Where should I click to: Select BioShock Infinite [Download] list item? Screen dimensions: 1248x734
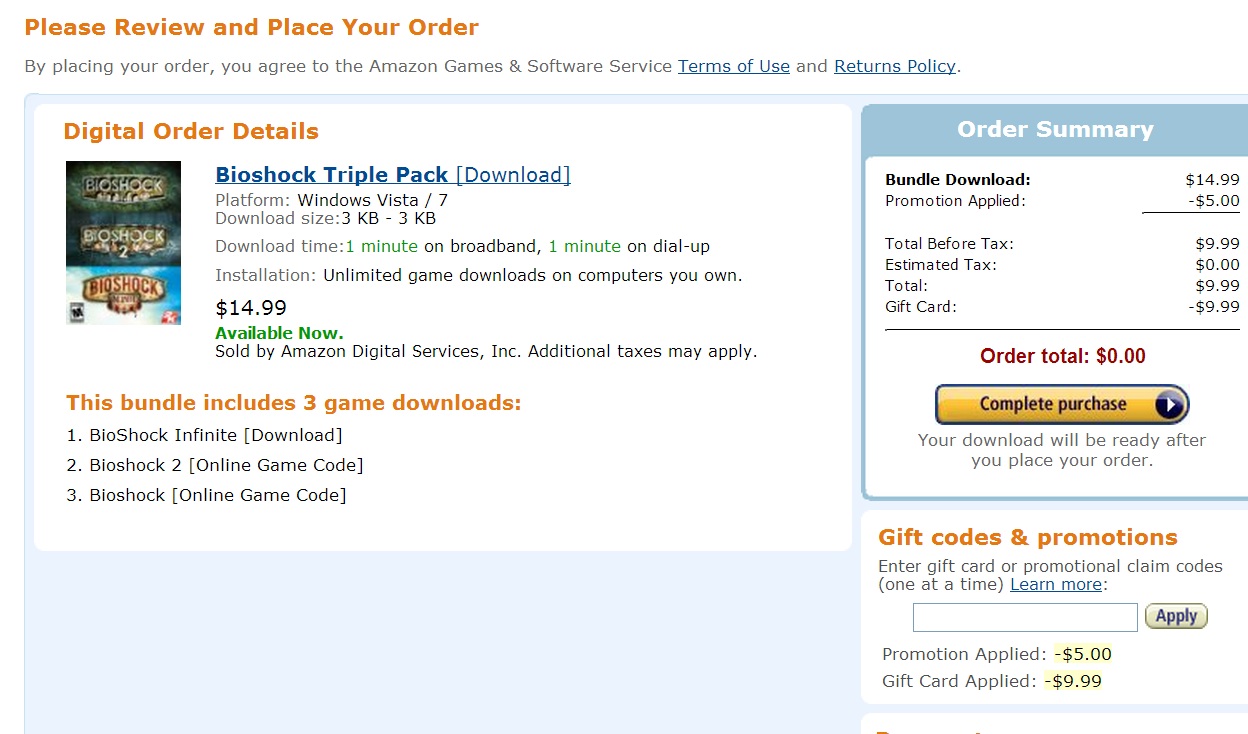pyautogui.click(x=215, y=435)
